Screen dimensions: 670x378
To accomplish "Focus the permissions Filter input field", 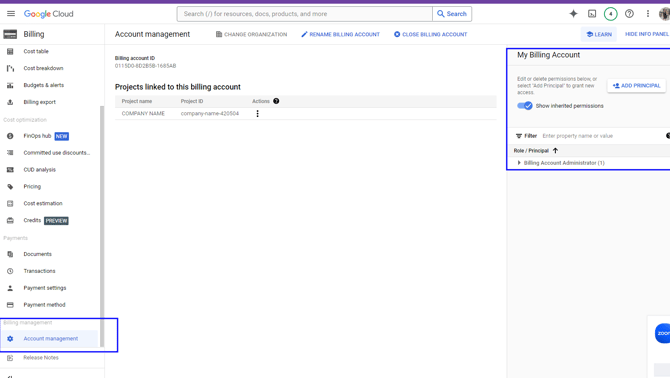I will [602, 136].
